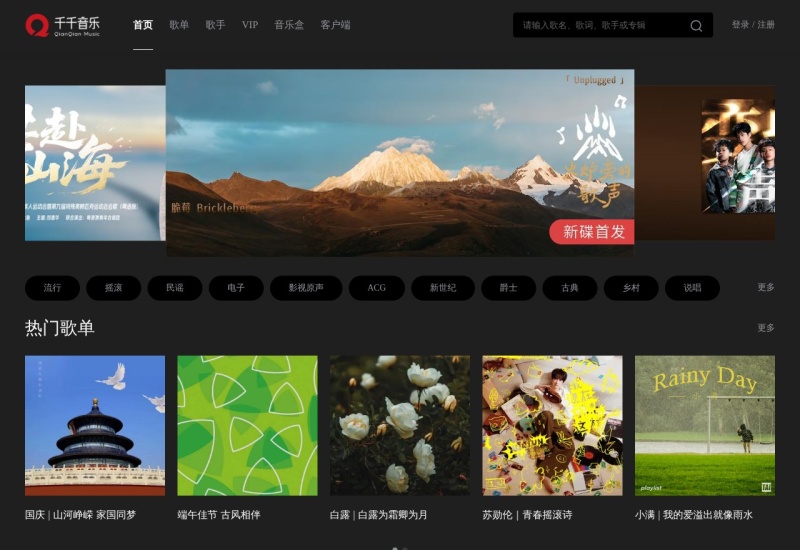
Task: Go to the 歌单 playlists tab
Action: pyautogui.click(x=179, y=25)
